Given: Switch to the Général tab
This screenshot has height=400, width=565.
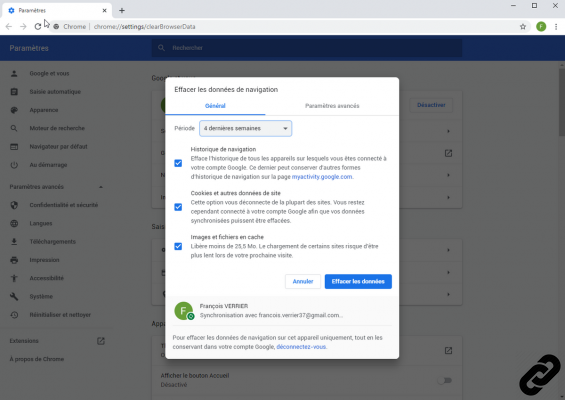Looking at the screenshot, I should 215,106.
